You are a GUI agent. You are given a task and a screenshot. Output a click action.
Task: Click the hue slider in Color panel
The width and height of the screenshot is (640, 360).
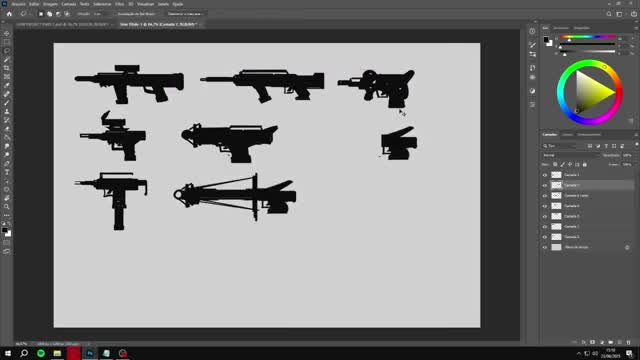click(588, 37)
